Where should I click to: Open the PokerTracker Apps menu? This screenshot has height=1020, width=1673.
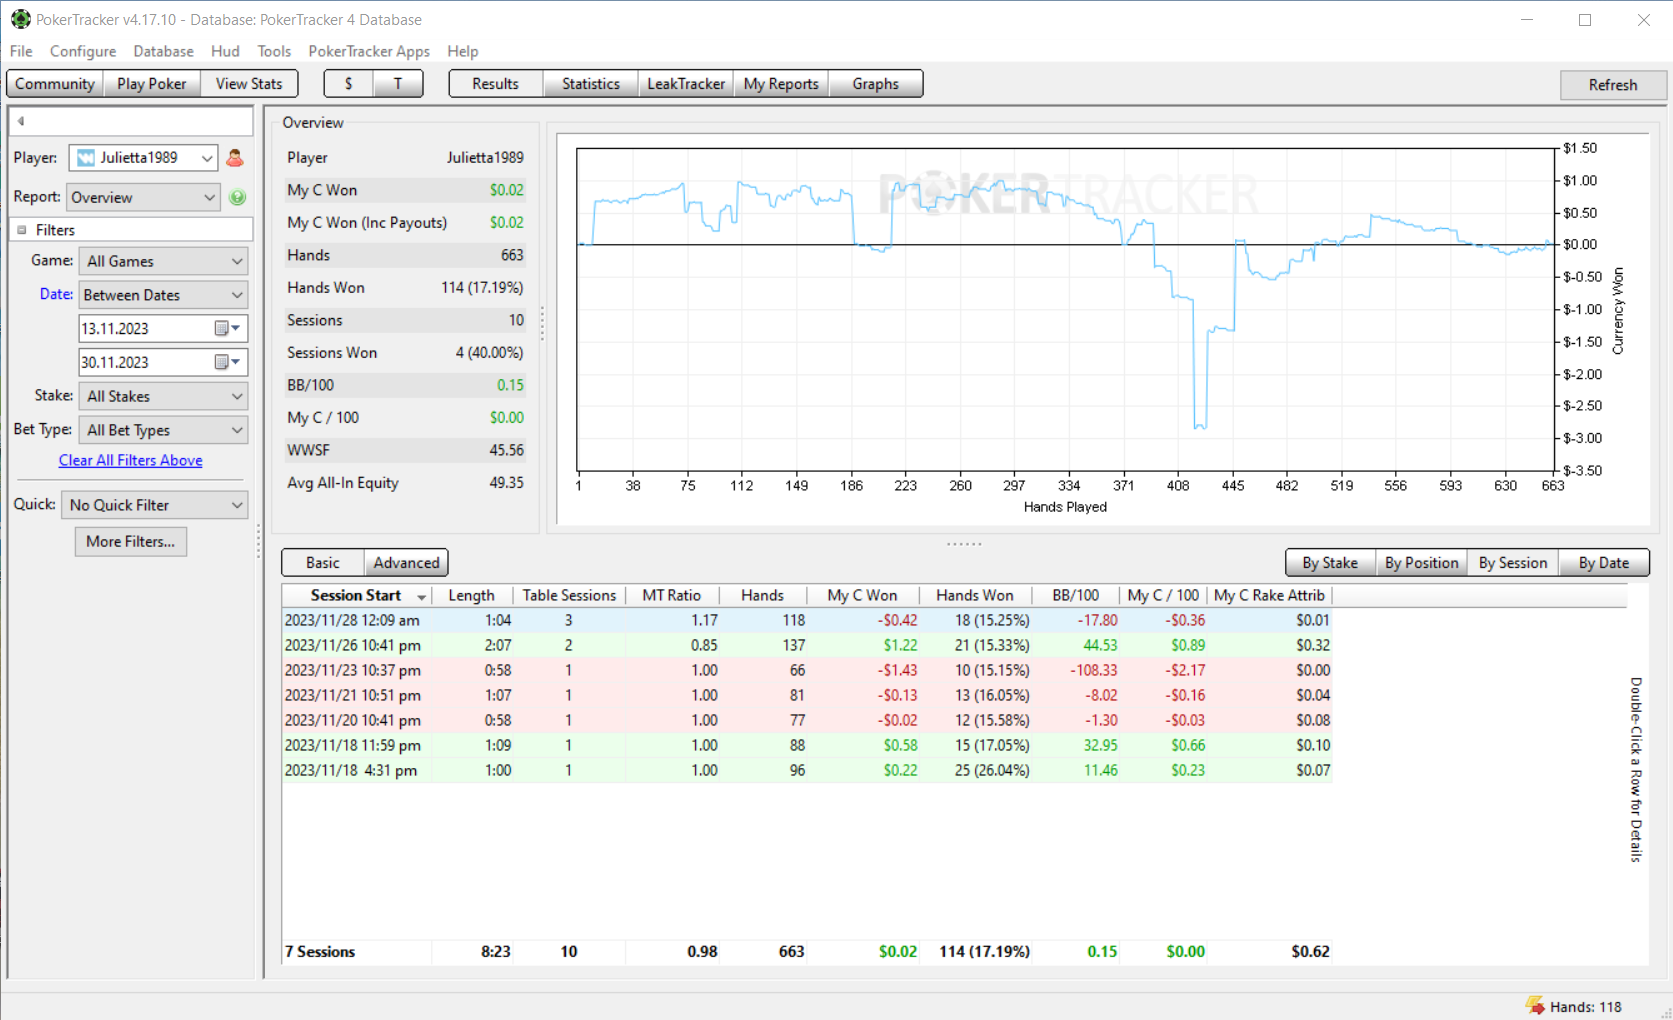[369, 51]
